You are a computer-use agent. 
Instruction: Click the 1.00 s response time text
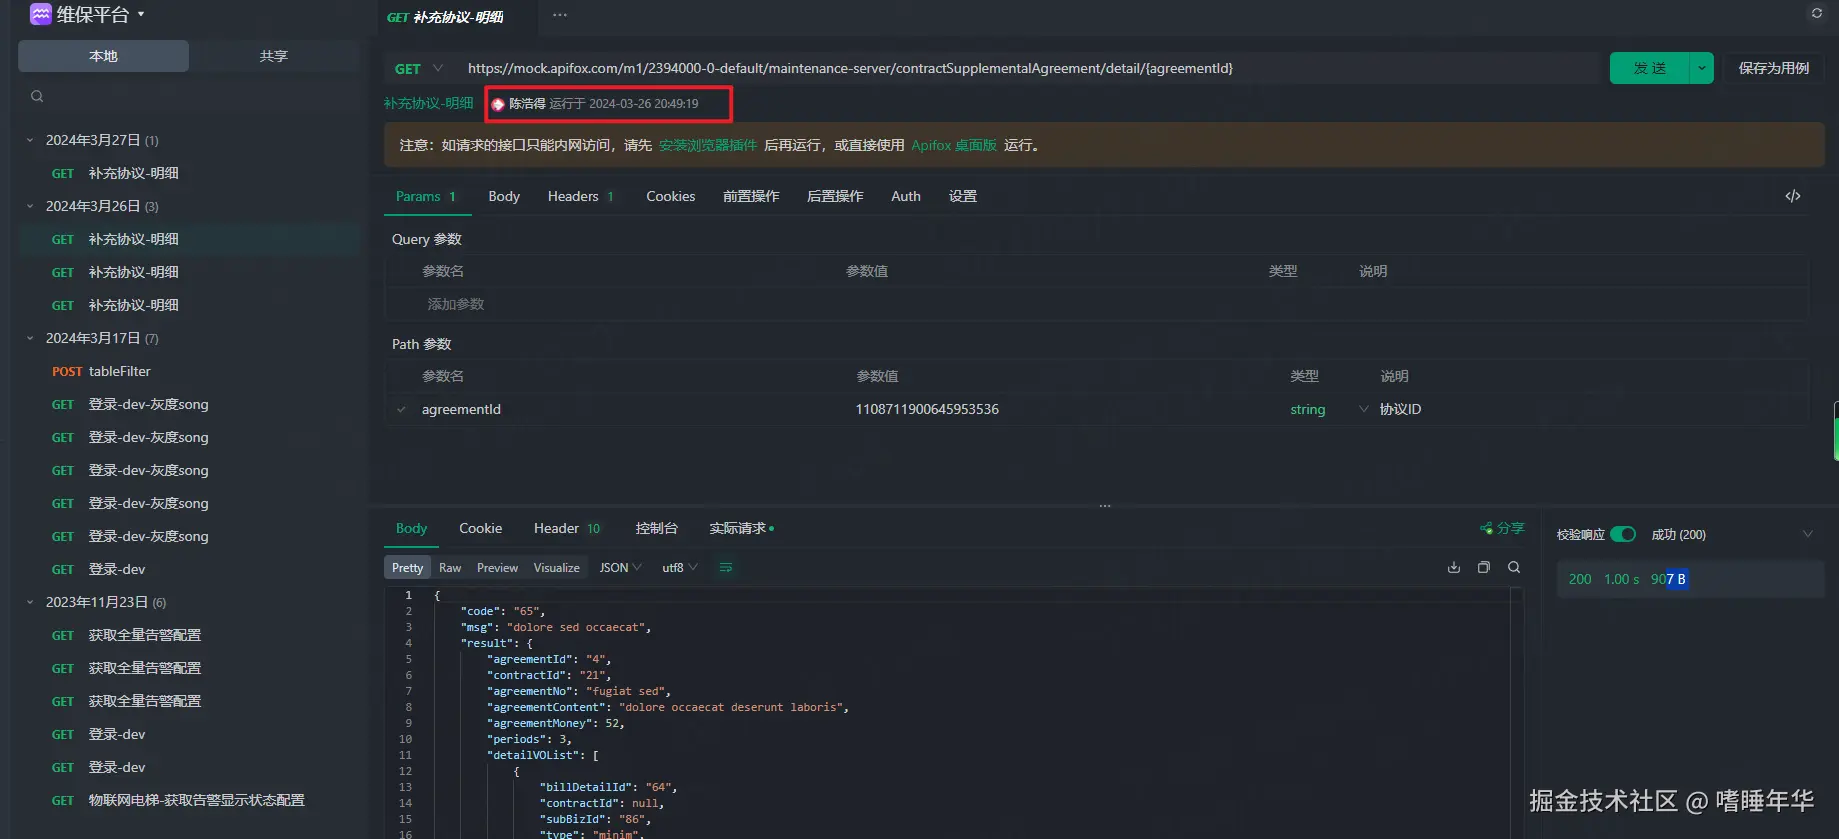coord(1621,579)
